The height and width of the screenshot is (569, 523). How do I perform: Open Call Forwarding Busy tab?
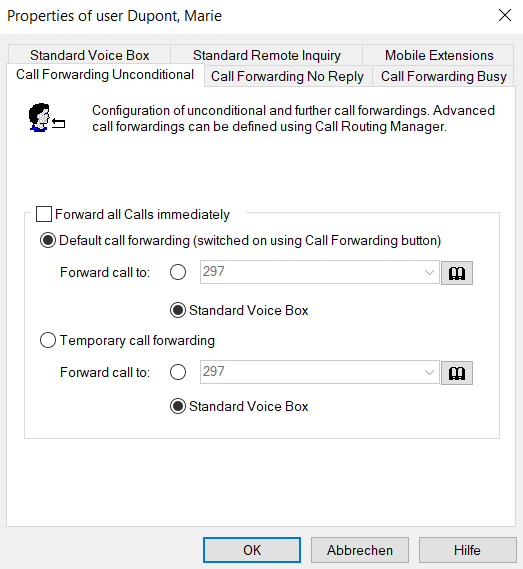click(x=443, y=76)
